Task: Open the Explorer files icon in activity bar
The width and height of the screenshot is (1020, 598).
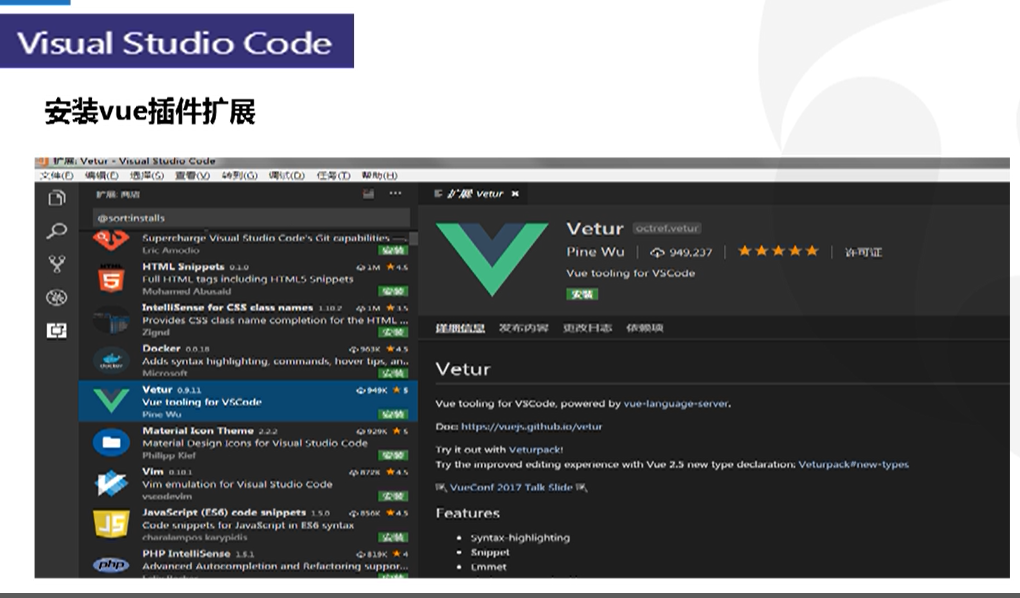Action: point(57,198)
